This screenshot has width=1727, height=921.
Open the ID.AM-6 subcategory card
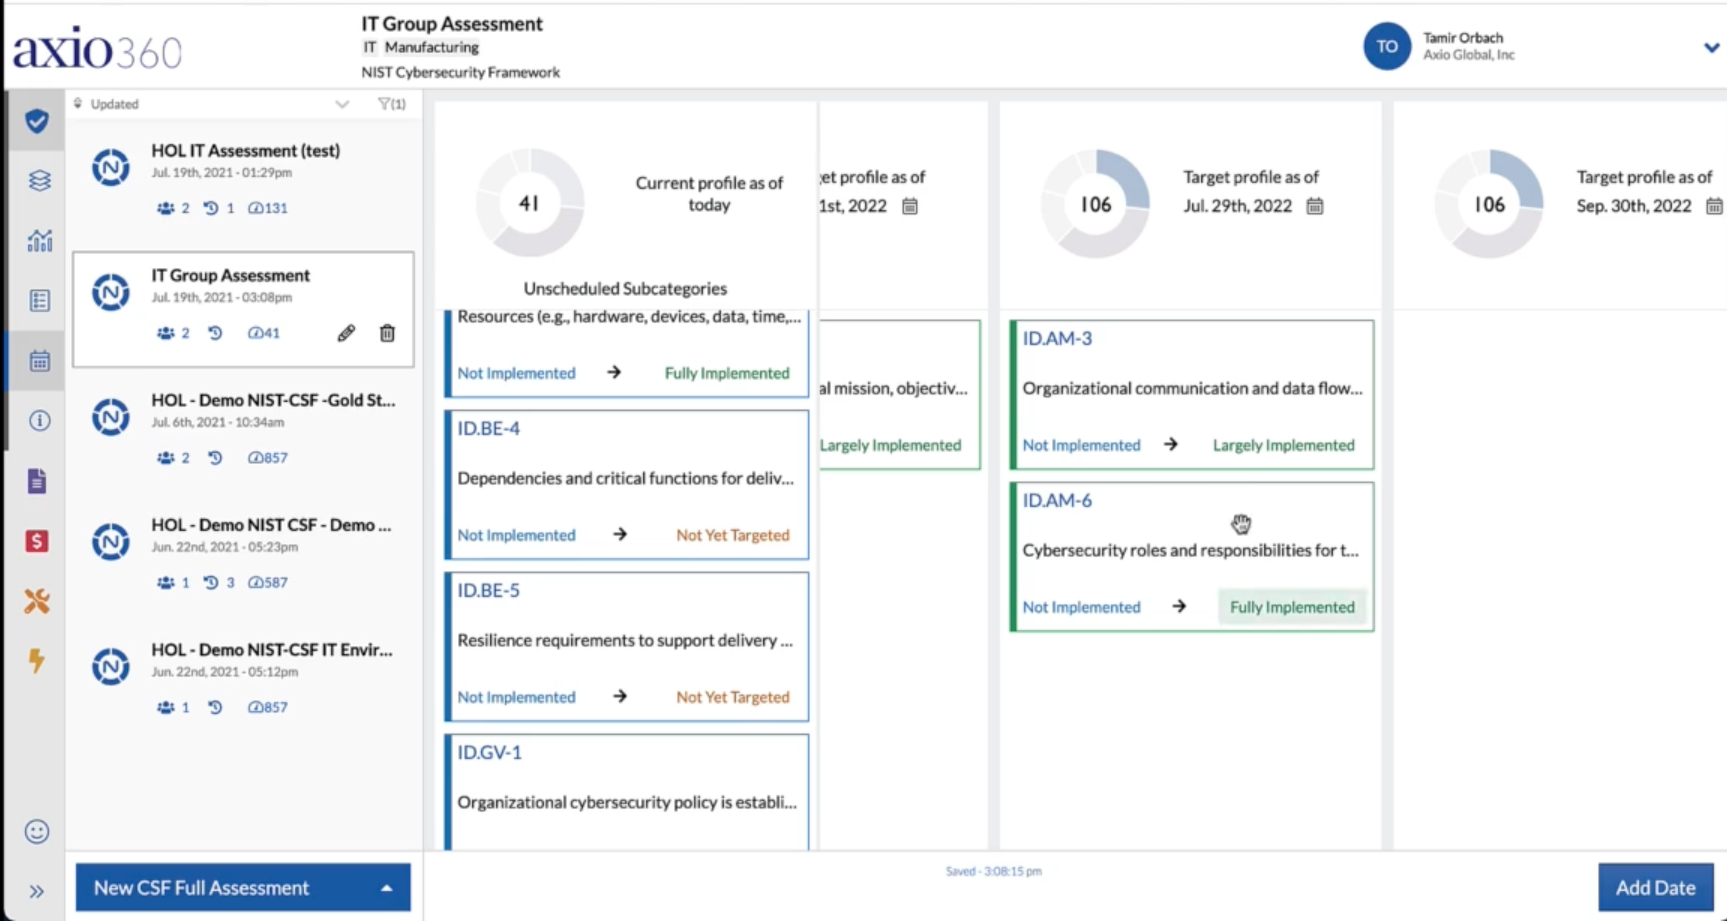coord(1192,557)
